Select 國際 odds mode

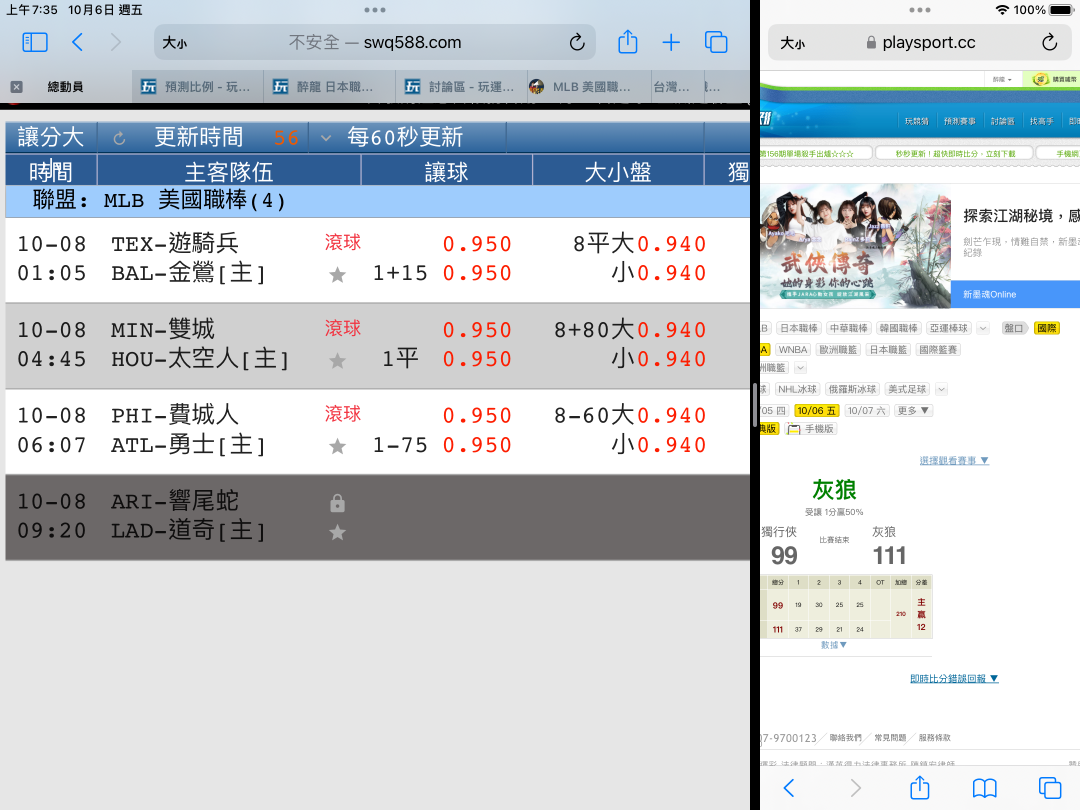[1047, 329]
